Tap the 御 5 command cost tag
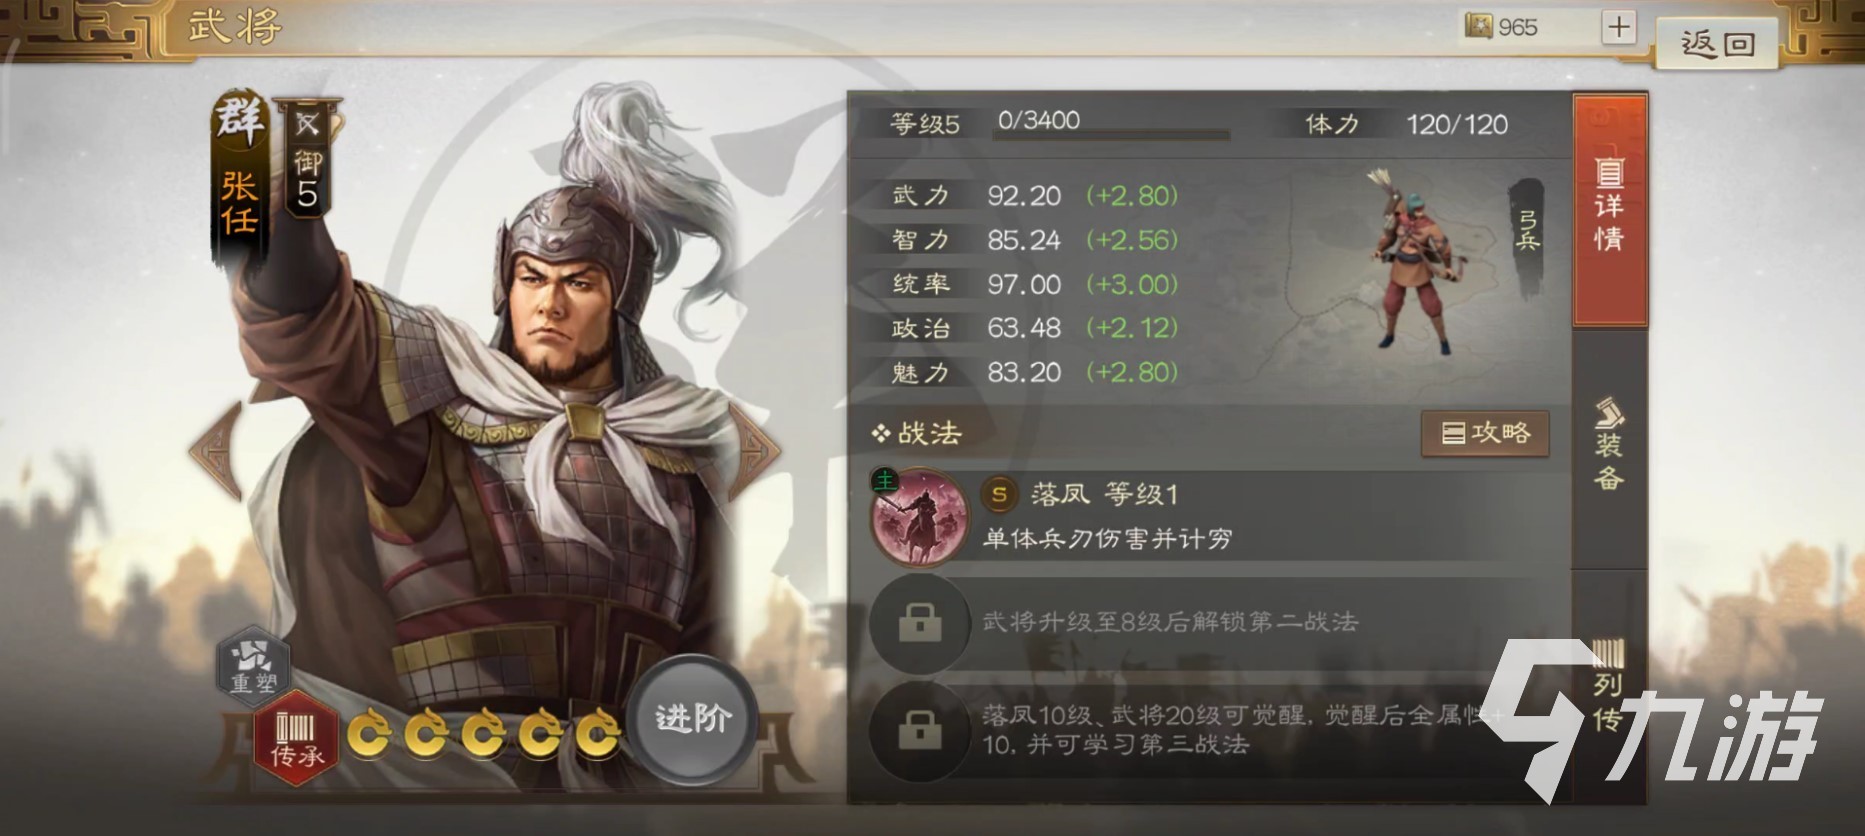Screen dimensions: 1865x836 click(x=307, y=158)
